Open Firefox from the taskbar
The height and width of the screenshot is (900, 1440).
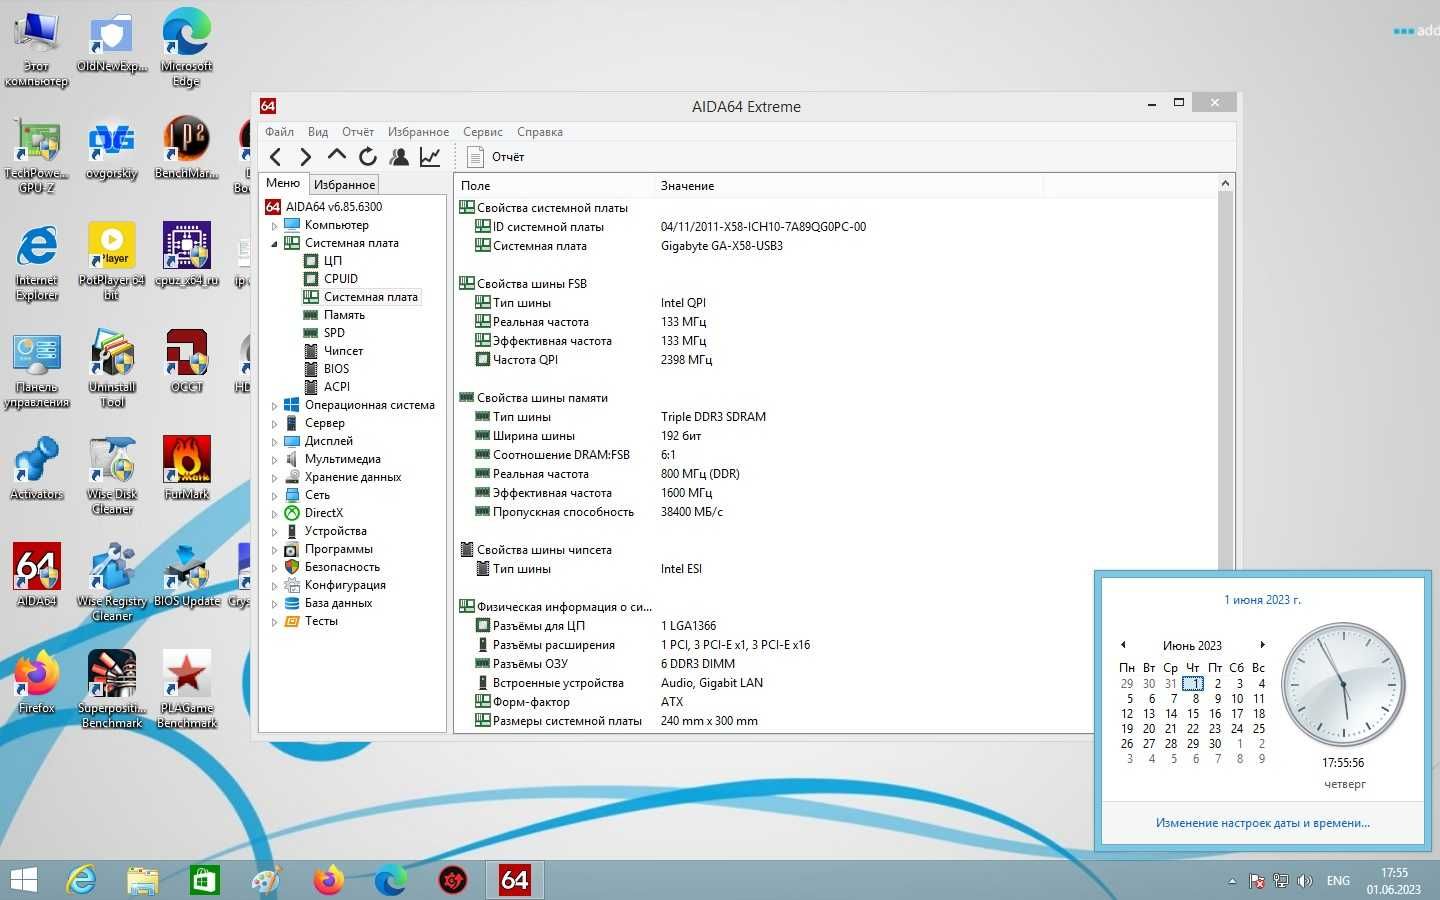(x=328, y=880)
